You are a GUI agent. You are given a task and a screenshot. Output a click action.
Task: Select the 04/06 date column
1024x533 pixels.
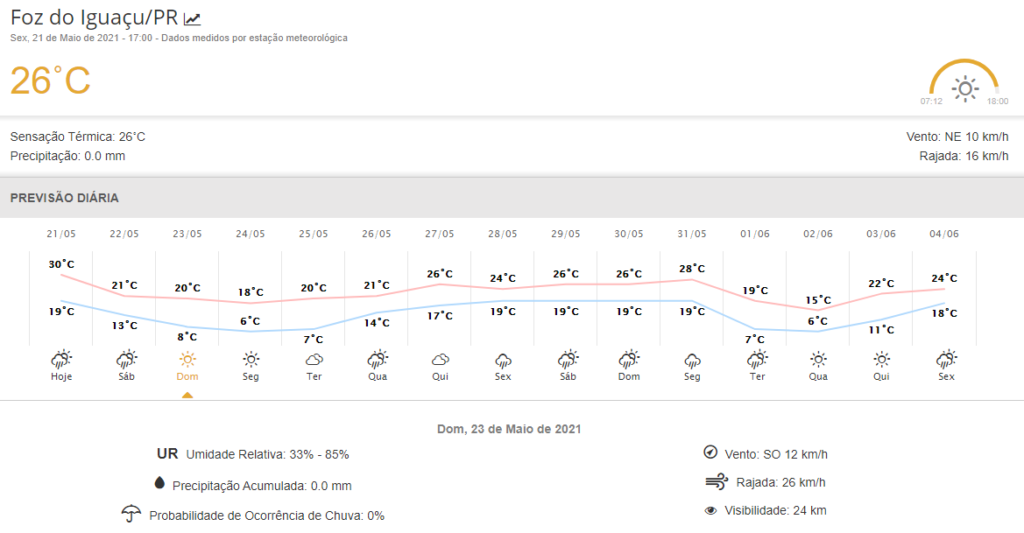pyautogui.click(x=943, y=234)
